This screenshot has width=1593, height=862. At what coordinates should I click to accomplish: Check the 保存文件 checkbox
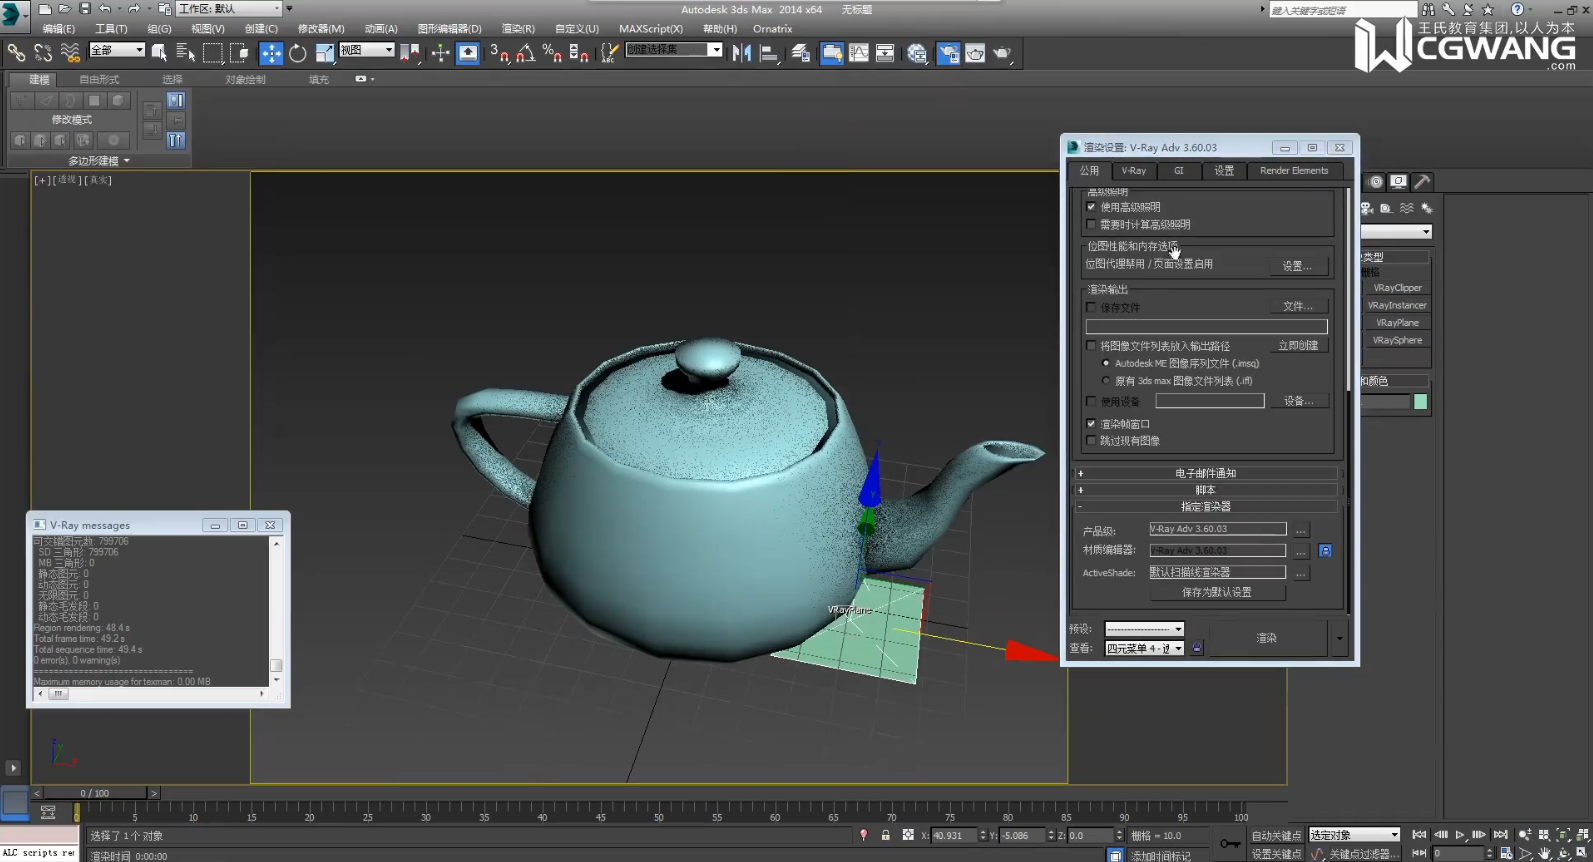1091,307
